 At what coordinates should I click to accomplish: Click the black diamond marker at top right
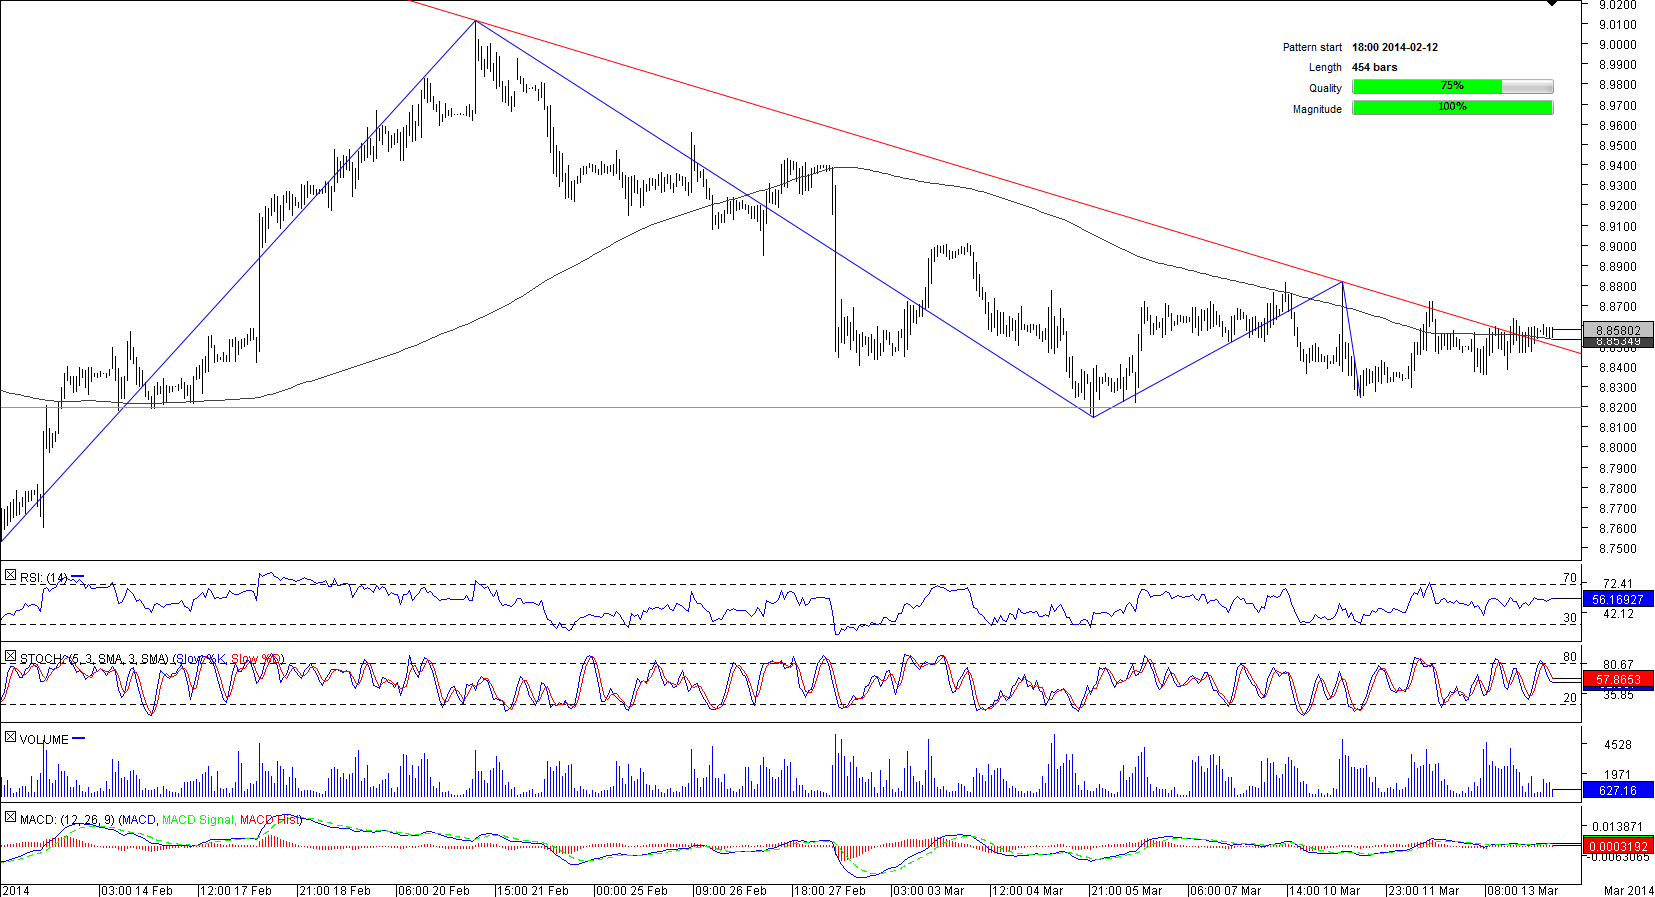1552,4
